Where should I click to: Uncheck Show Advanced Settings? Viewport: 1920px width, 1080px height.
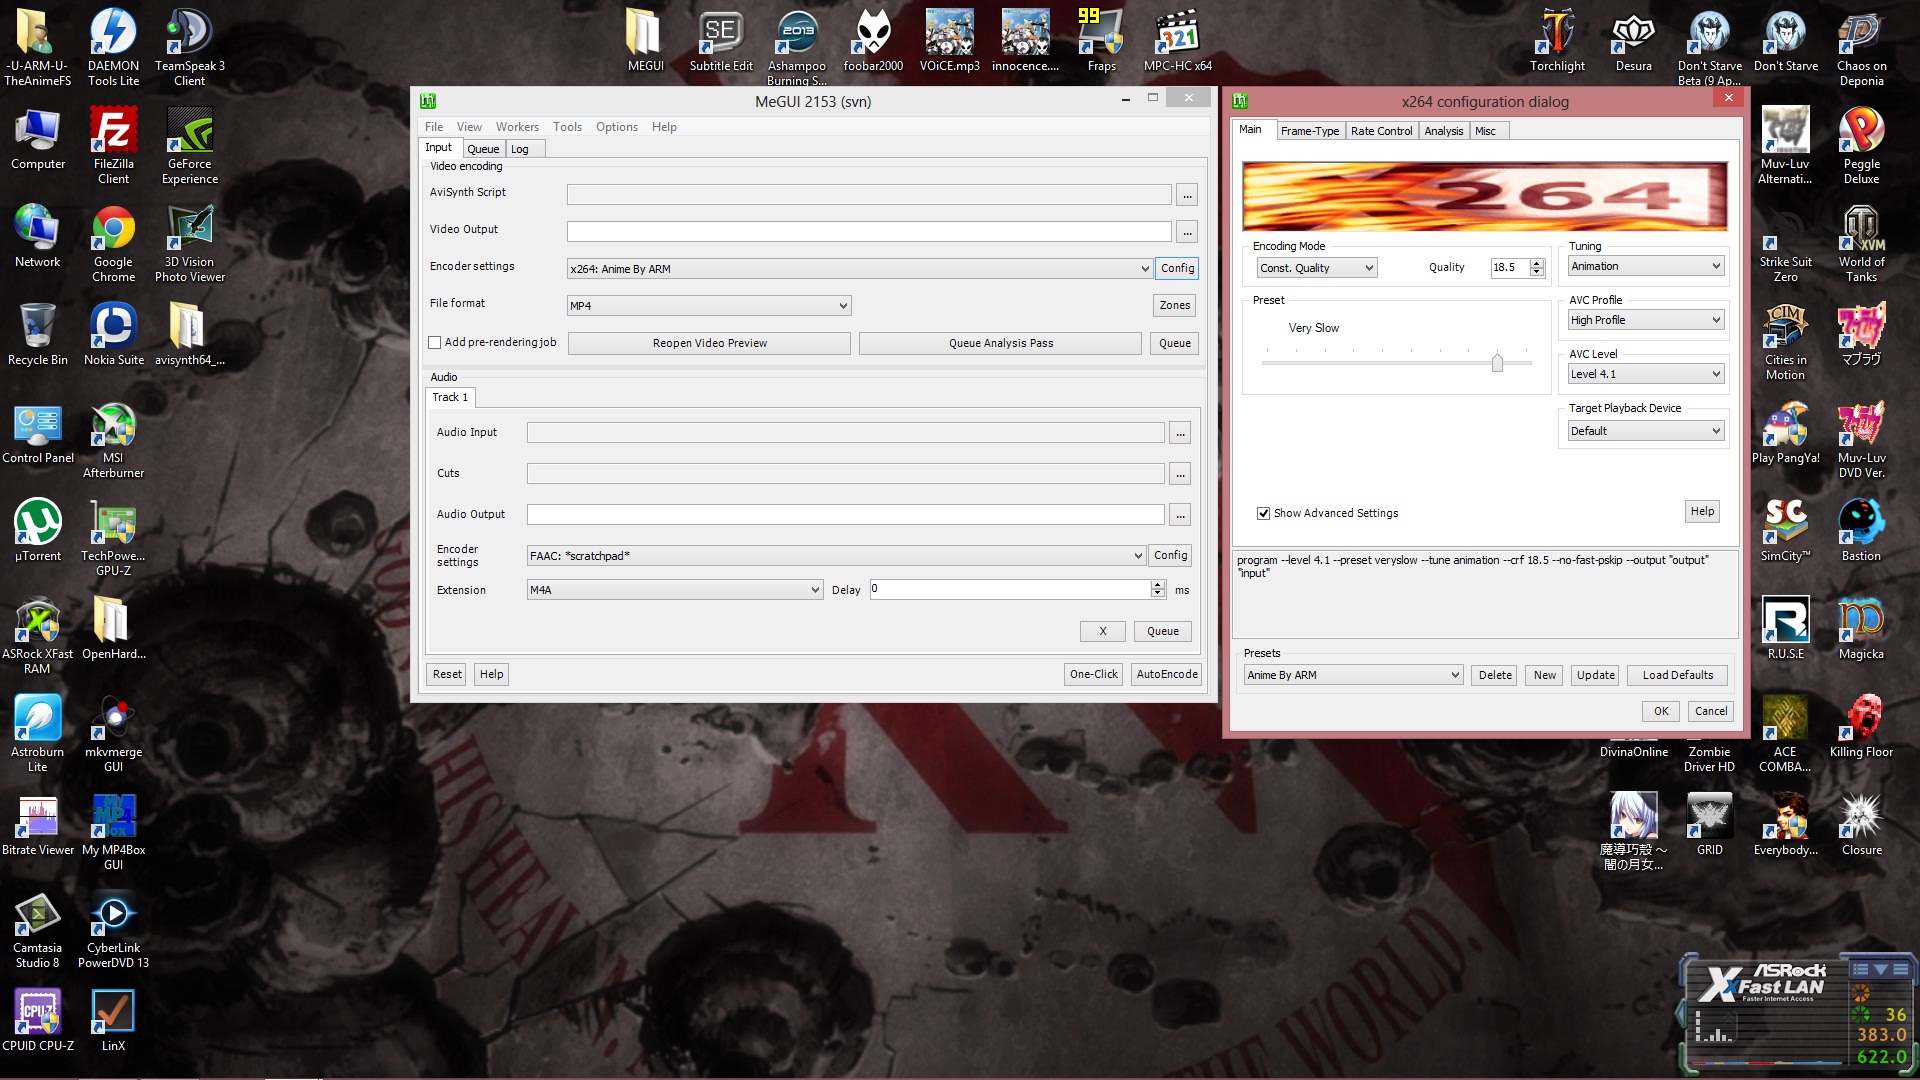pos(1263,513)
